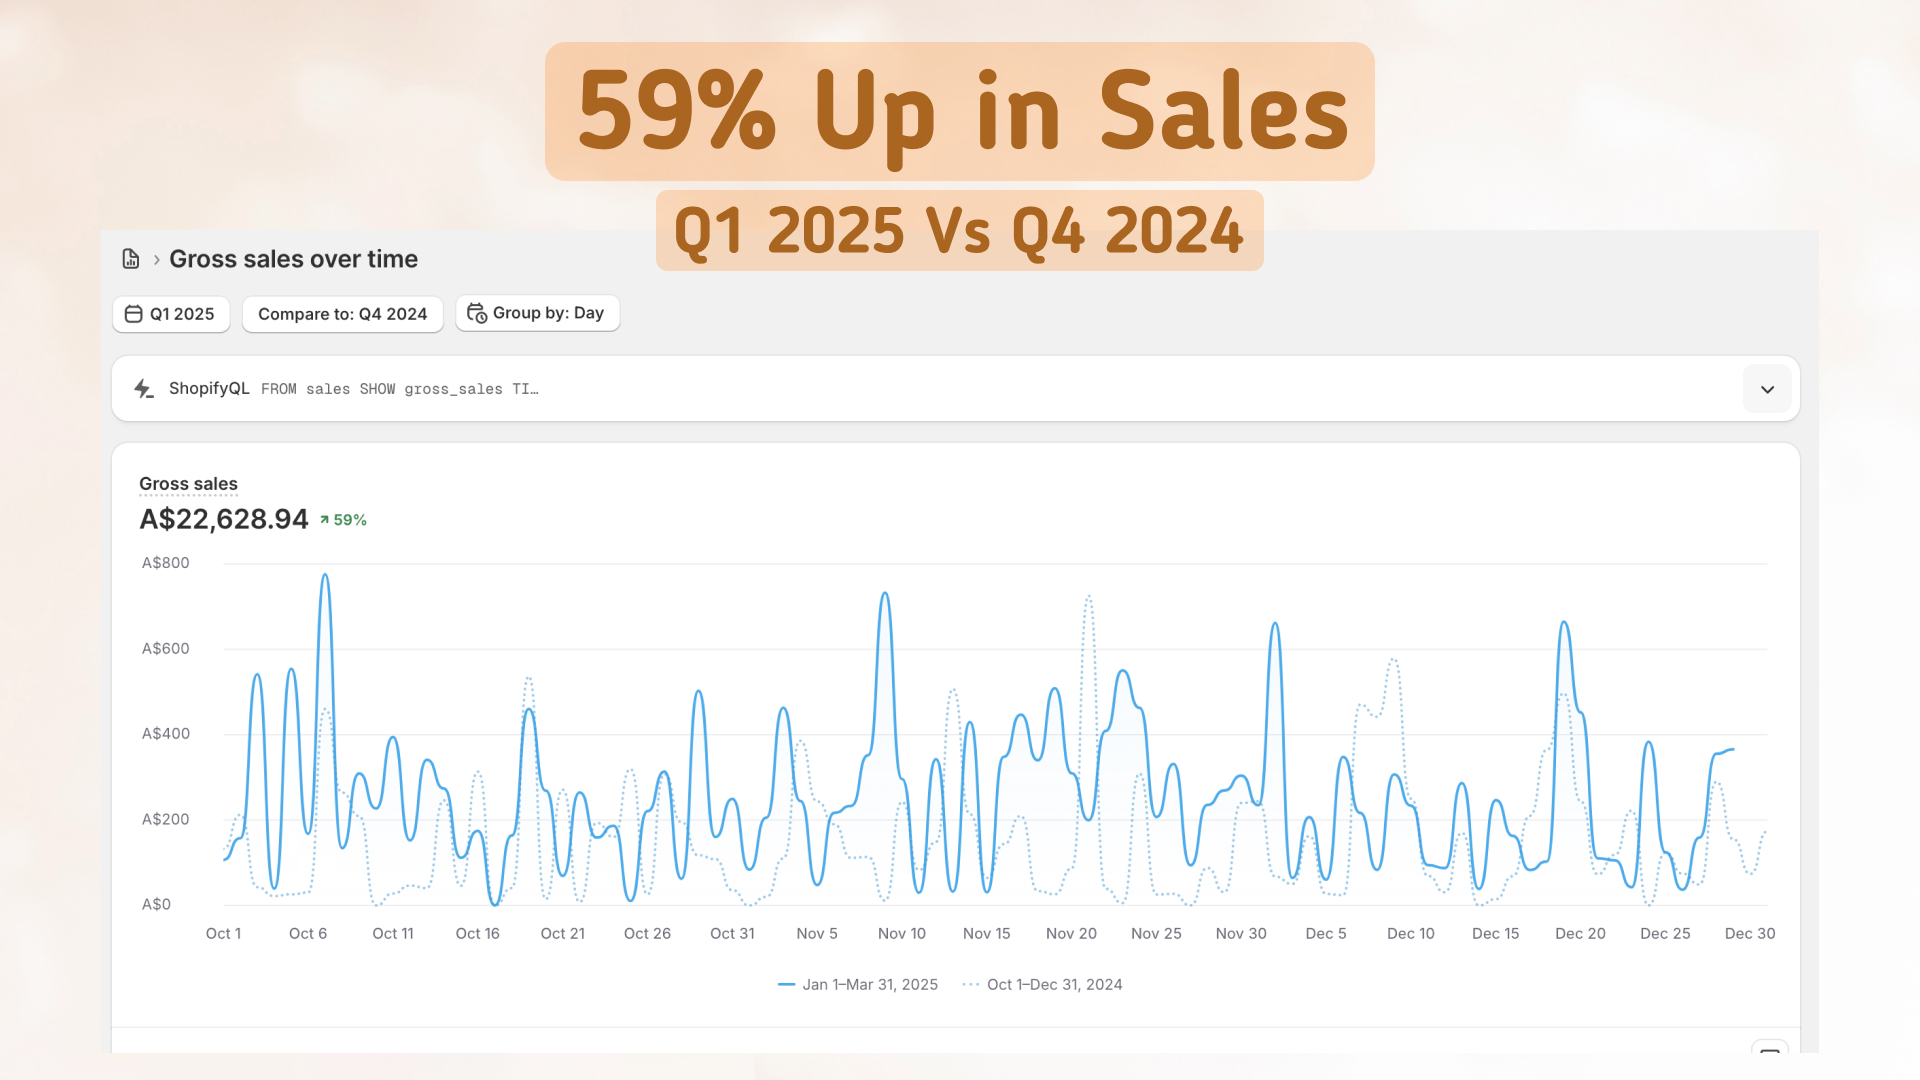The height and width of the screenshot is (1080, 1920).
Task: Toggle the Jan 1–Mar 31, 2025 legend series
Action: click(x=869, y=985)
